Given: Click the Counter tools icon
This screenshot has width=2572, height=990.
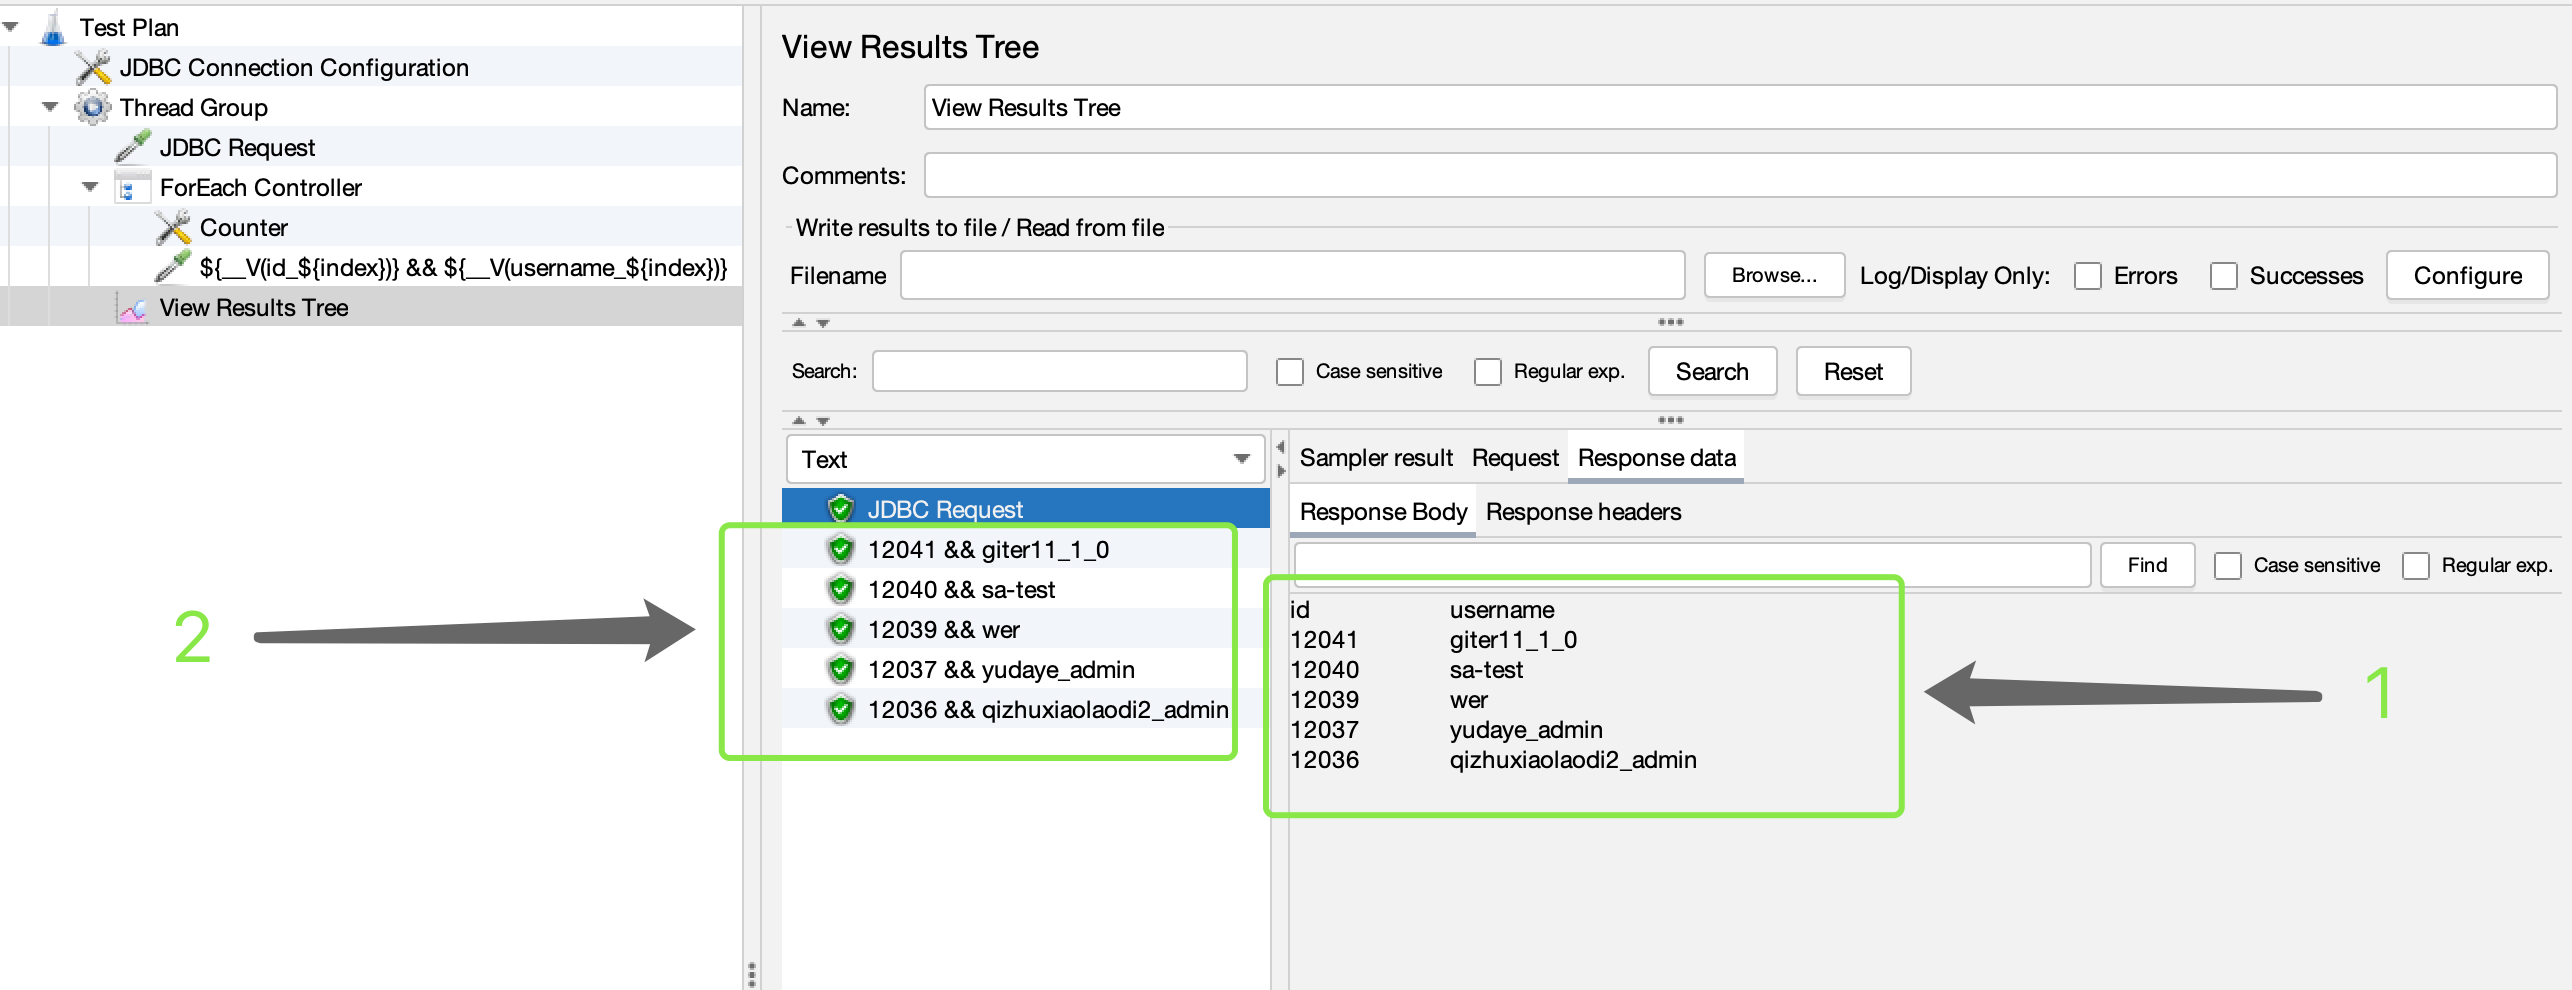Looking at the screenshot, I should tap(173, 228).
